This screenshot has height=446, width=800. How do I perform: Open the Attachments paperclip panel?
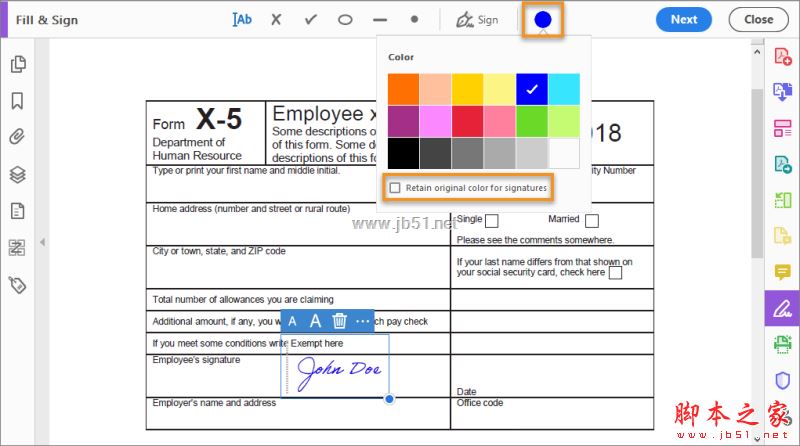tap(17, 137)
